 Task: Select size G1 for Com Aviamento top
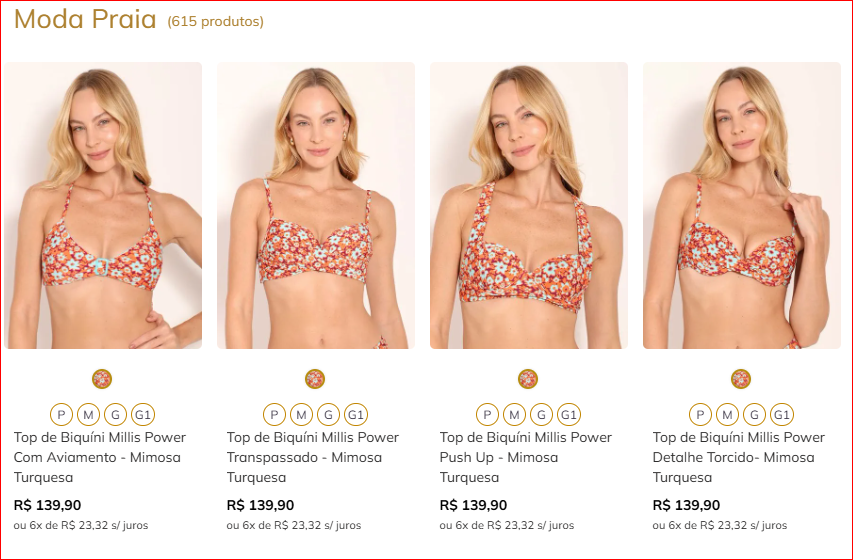click(143, 414)
